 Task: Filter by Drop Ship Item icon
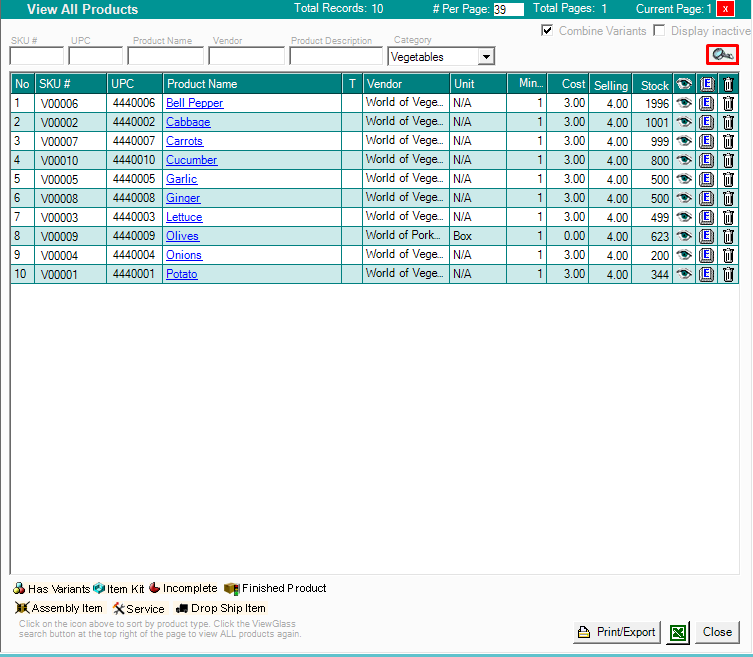click(x=182, y=608)
